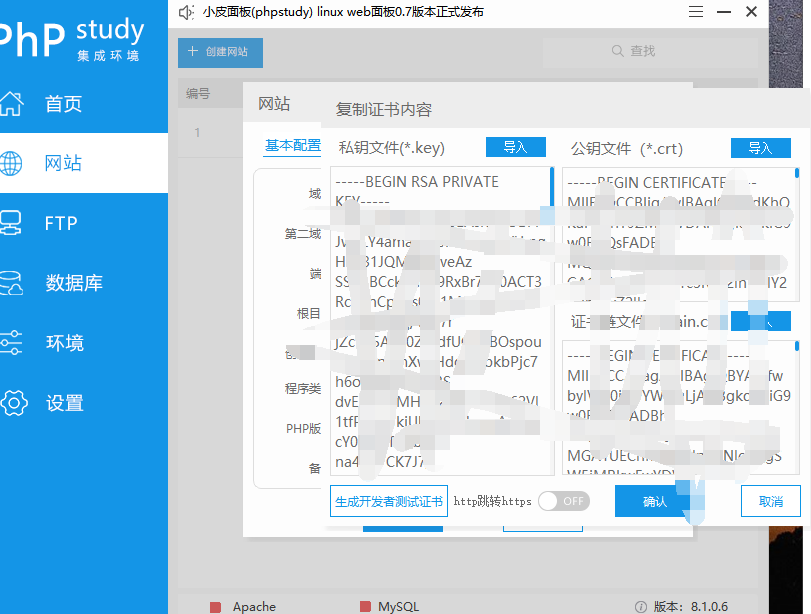This screenshot has height=614, width=811.
Task: Select 环境 in the sidebar menu
Action: coord(84,343)
